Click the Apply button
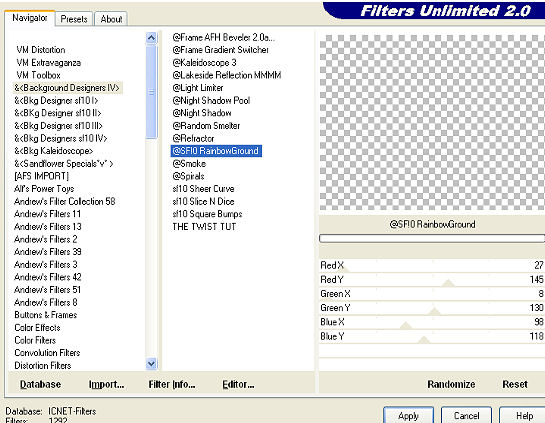Viewport: 545px width, 423px height. click(408, 416)
